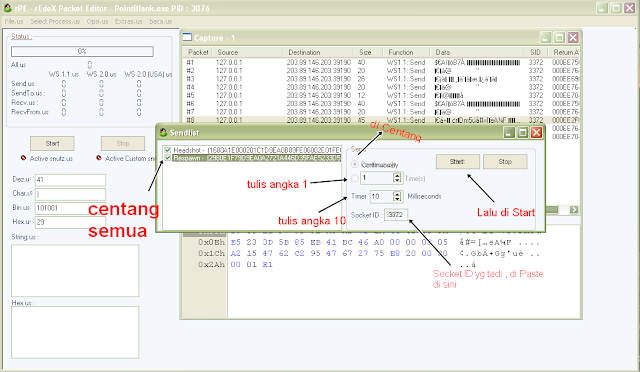Screen dimensions: 640x372
Task: Click the Socket ID input field
Action: click(x=396, y=215)
